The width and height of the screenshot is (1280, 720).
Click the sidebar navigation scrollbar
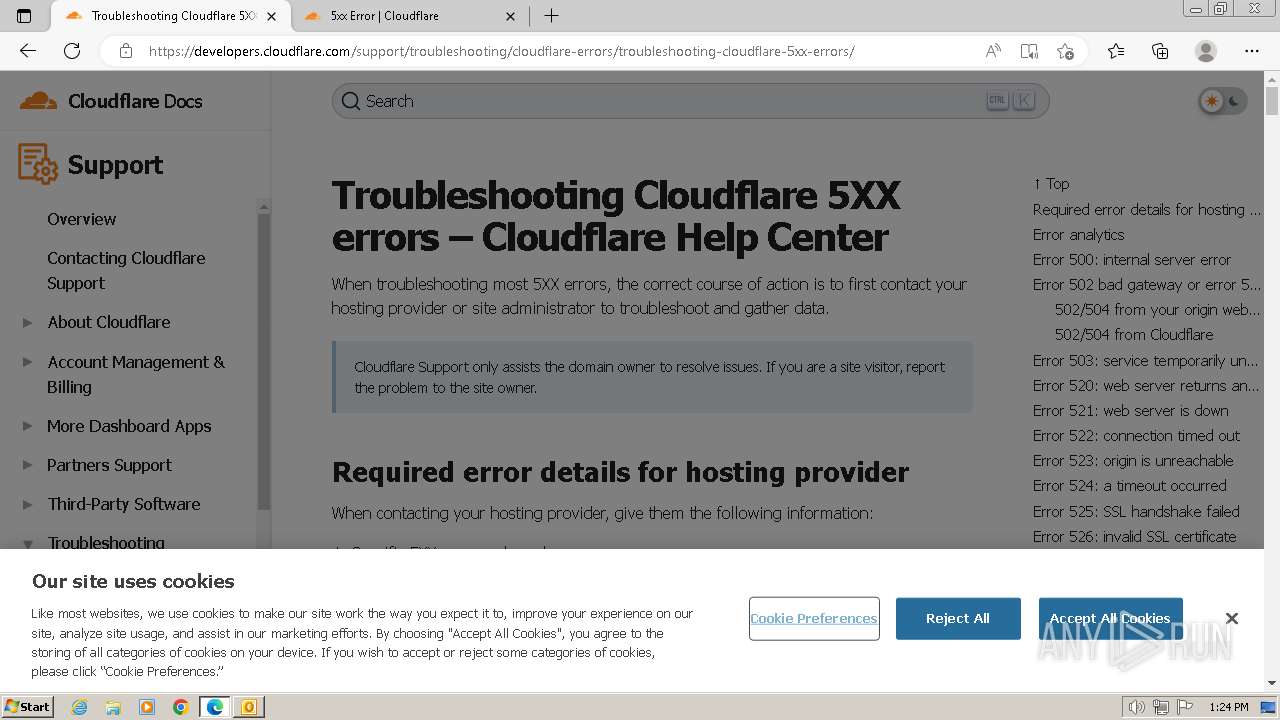coord(263,360)
